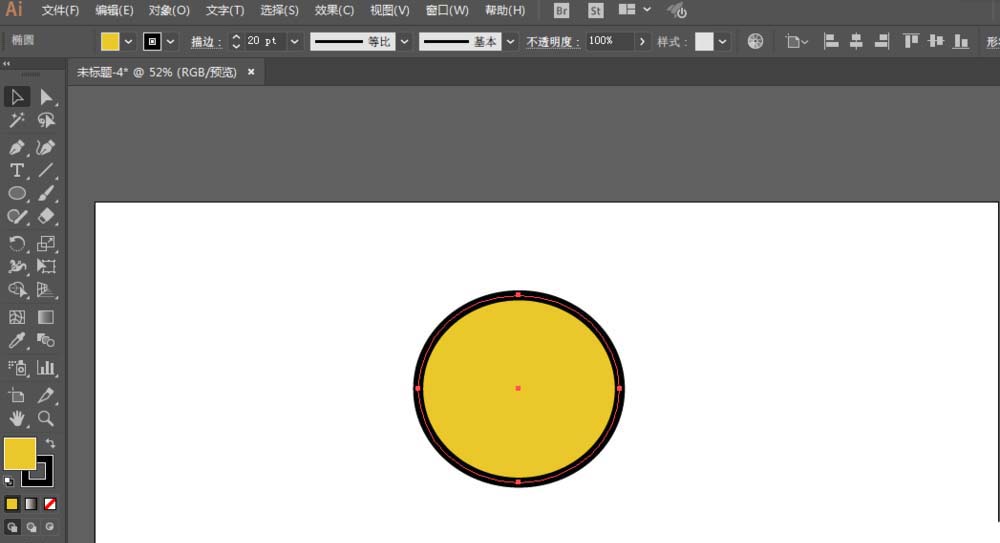The height and width of the screenshot is (543, 1000).
Task: Click the 不透明度 opacity label
Action: coord(552,41)
